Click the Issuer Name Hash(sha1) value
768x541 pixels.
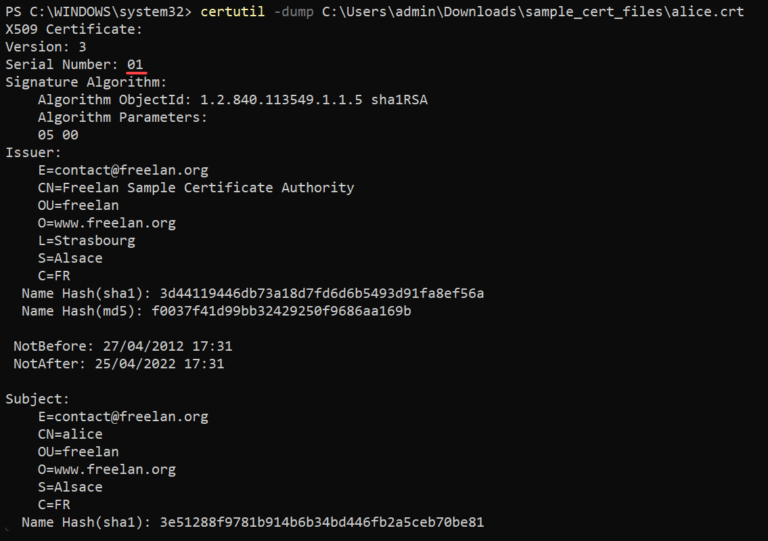click(322, 293)
